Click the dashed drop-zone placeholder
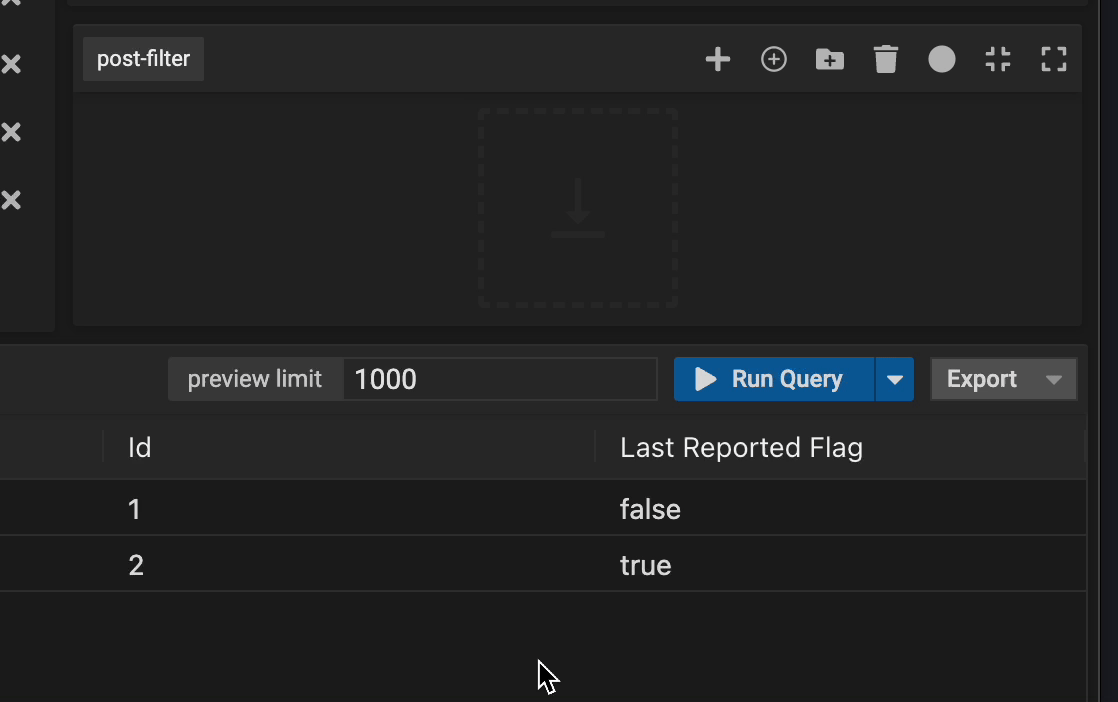 tap(578, 208)
